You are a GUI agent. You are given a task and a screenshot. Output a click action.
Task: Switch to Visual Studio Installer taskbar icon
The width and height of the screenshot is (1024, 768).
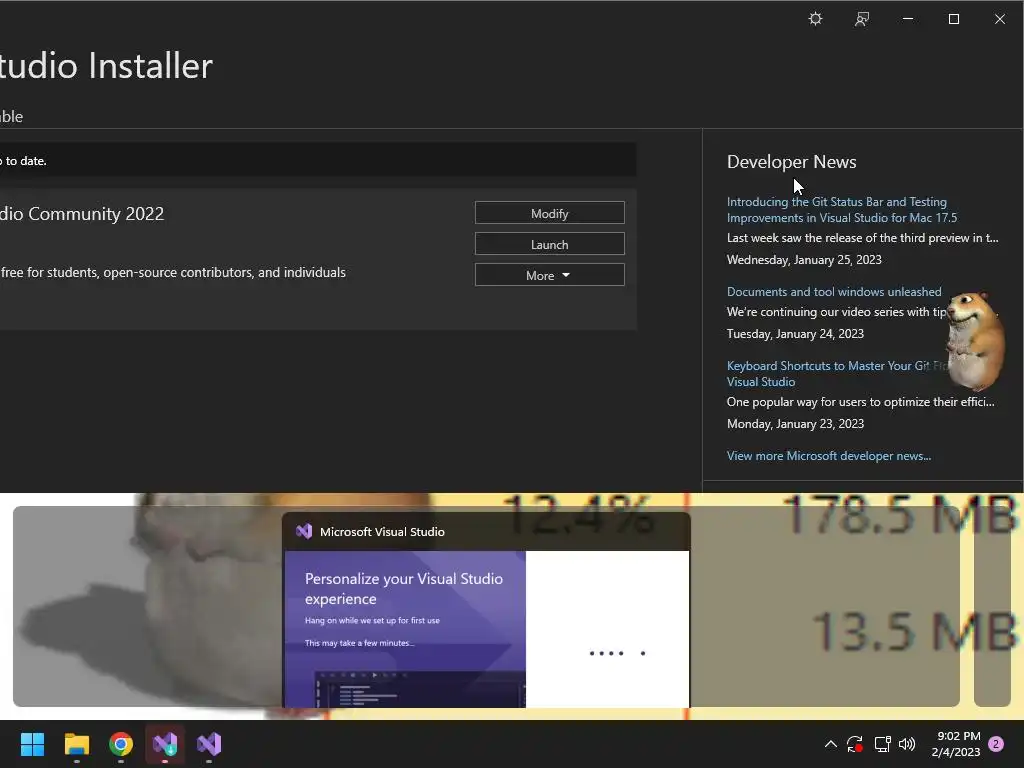(165, 744)
